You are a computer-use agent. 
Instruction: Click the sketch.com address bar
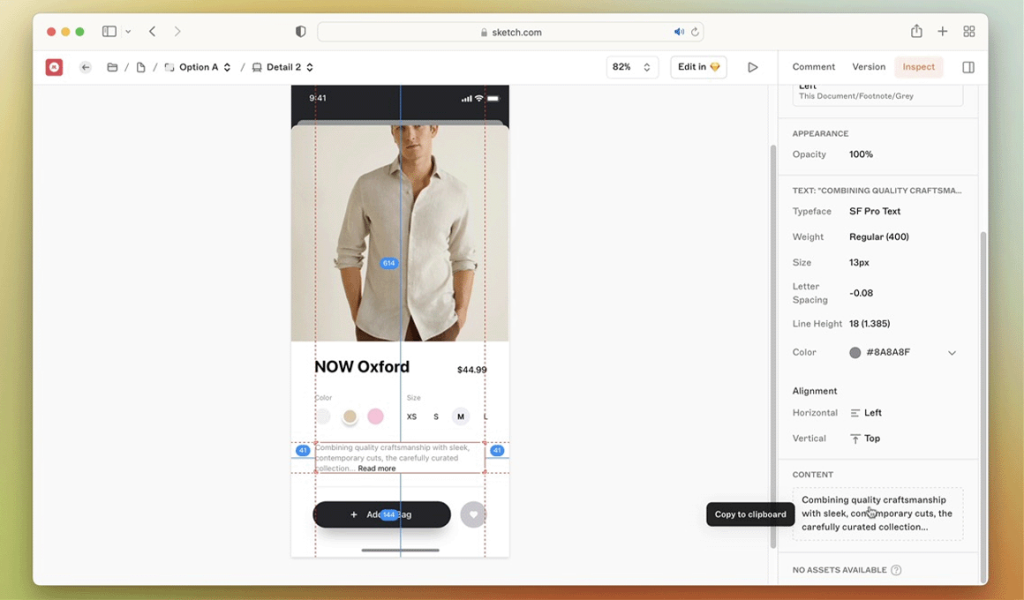coord(510,32)
